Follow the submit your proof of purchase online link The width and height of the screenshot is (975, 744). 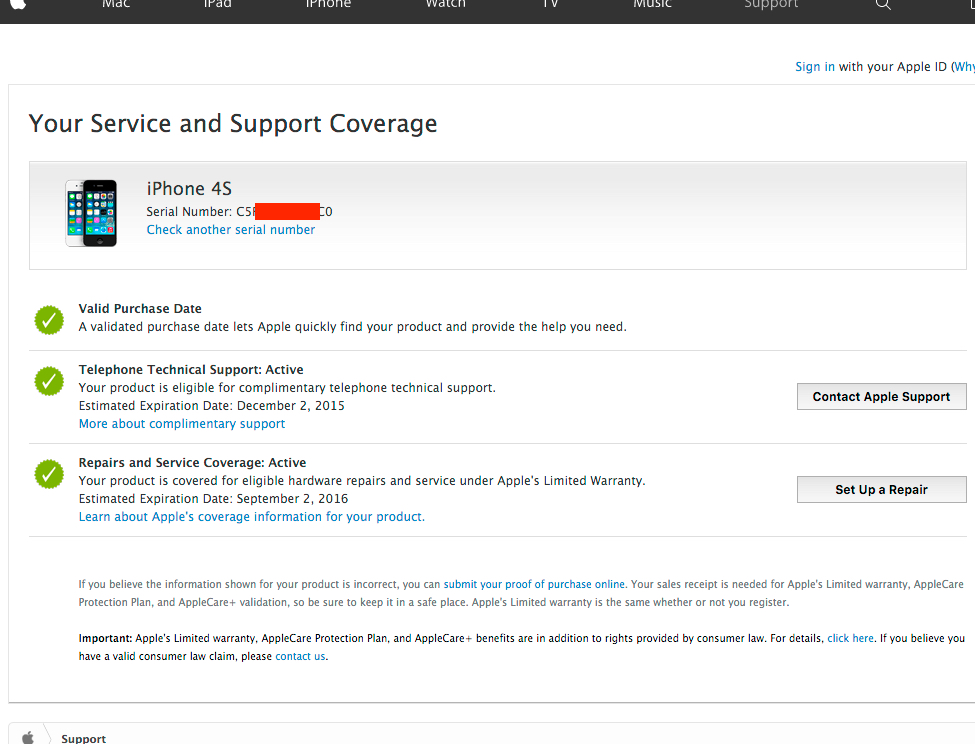point(534,584)
